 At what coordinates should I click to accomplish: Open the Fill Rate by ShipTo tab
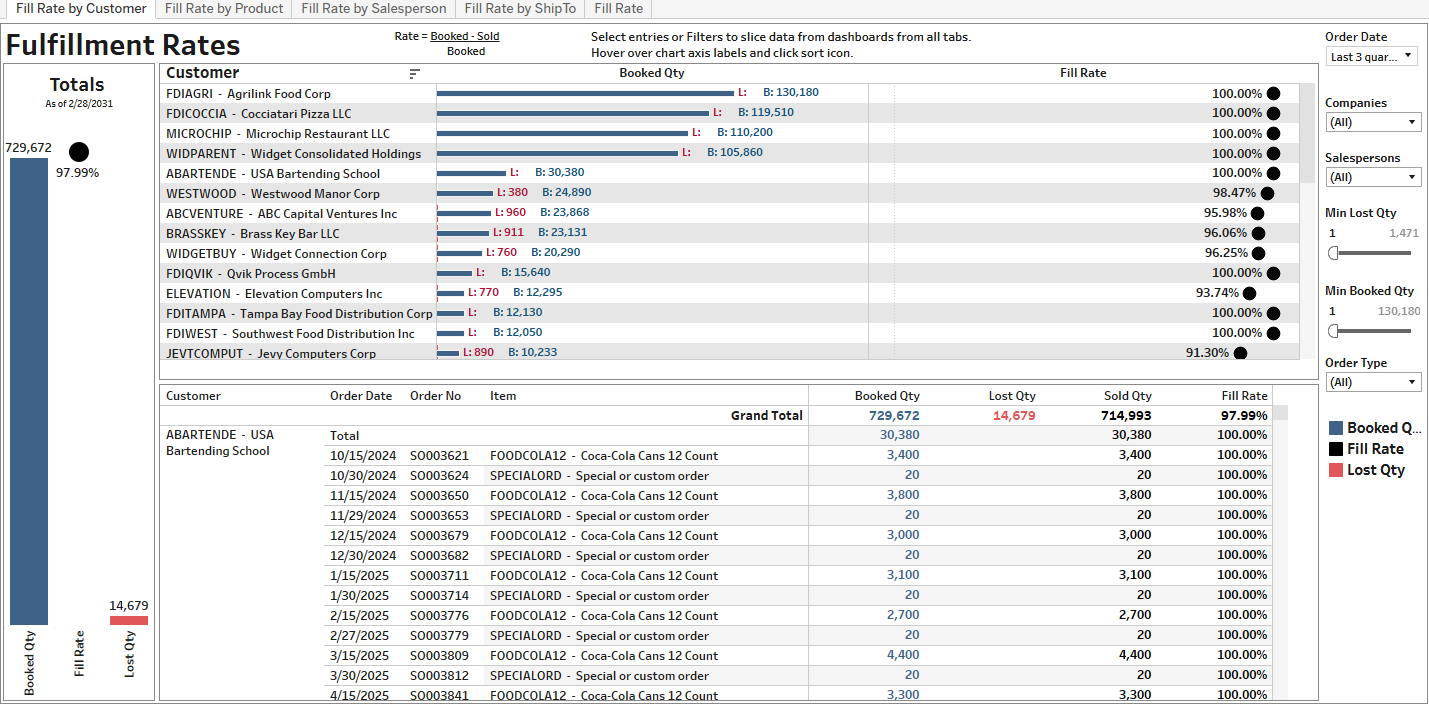[x=518, y=8]
